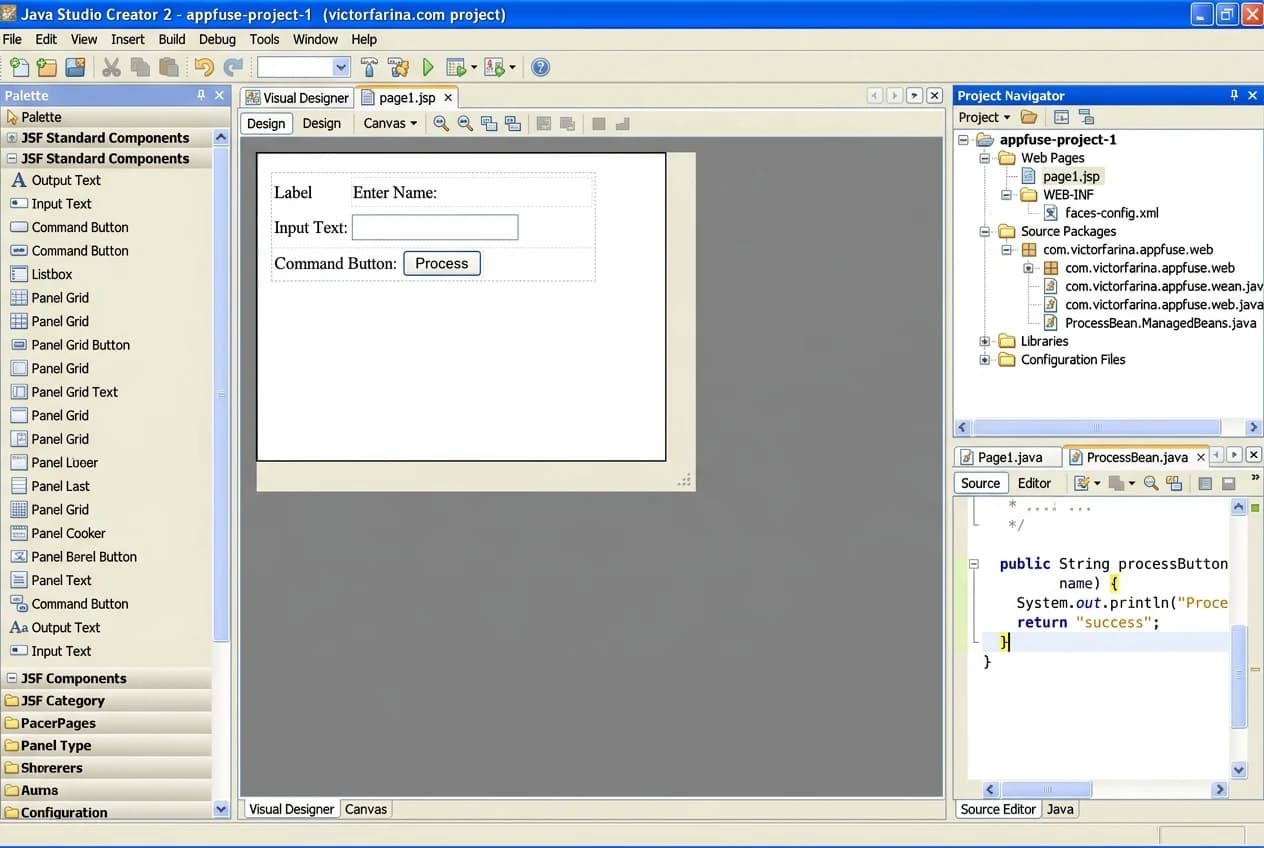
Task: Open the Insert menu
Action: [128, 39]
